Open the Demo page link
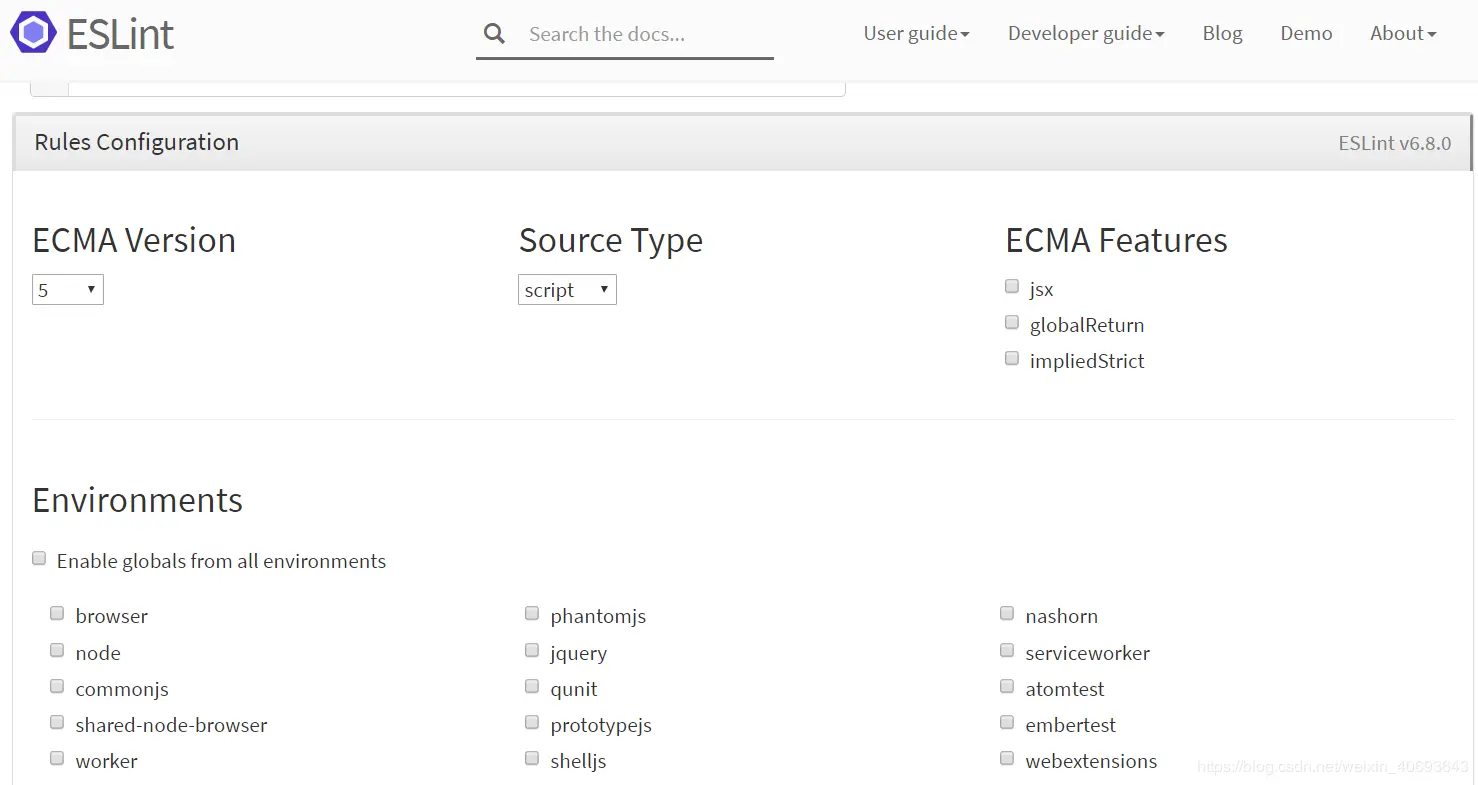This screenshot has height=785, width=1478. (x=1306, y=33)
